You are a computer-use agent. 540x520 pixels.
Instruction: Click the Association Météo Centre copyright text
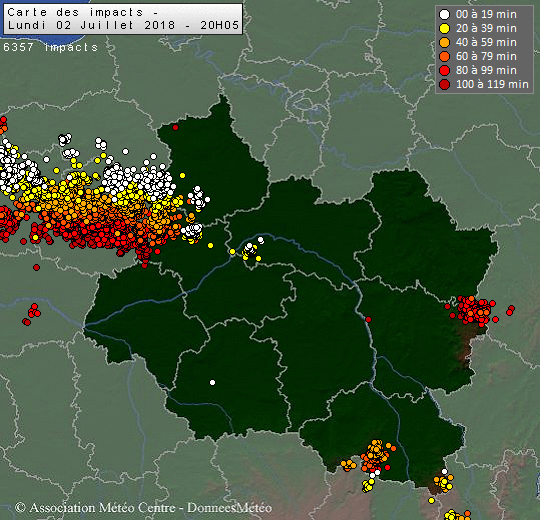click(144, 508)
